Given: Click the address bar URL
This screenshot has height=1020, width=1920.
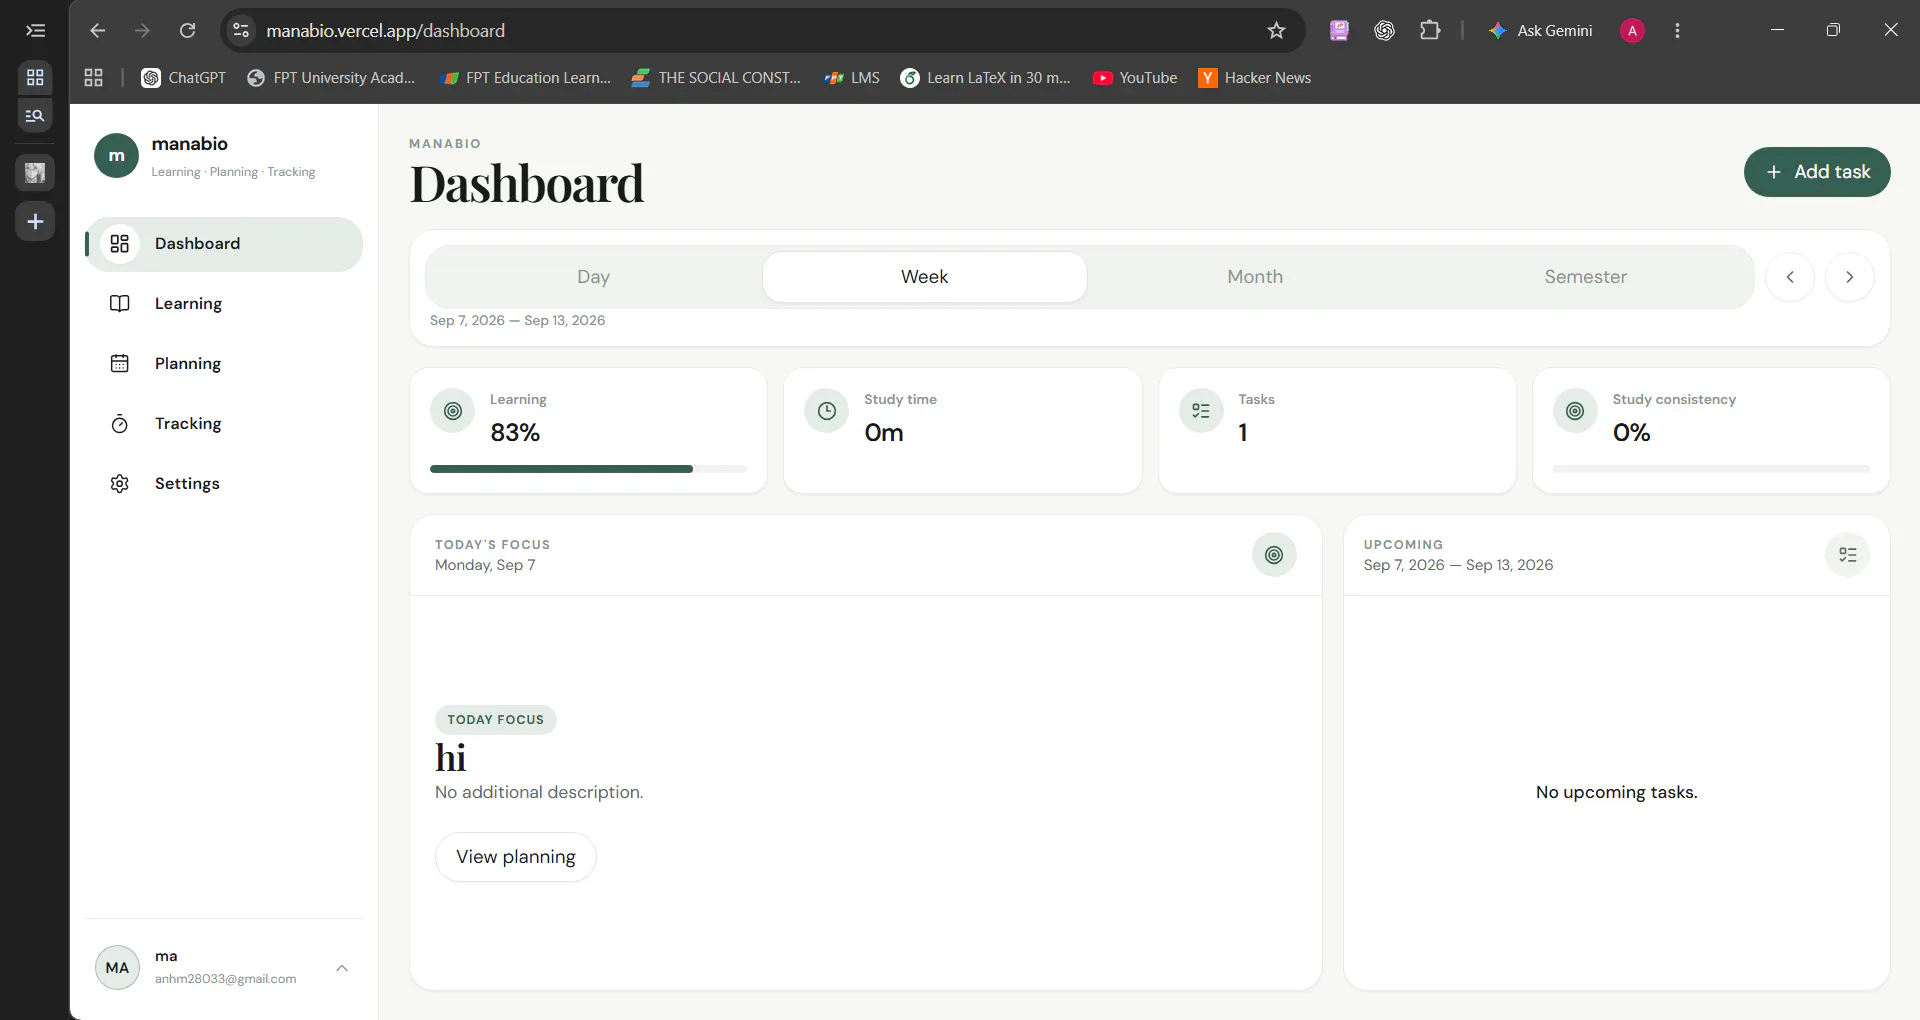Looking at the screenshot, I should point(386,31).
